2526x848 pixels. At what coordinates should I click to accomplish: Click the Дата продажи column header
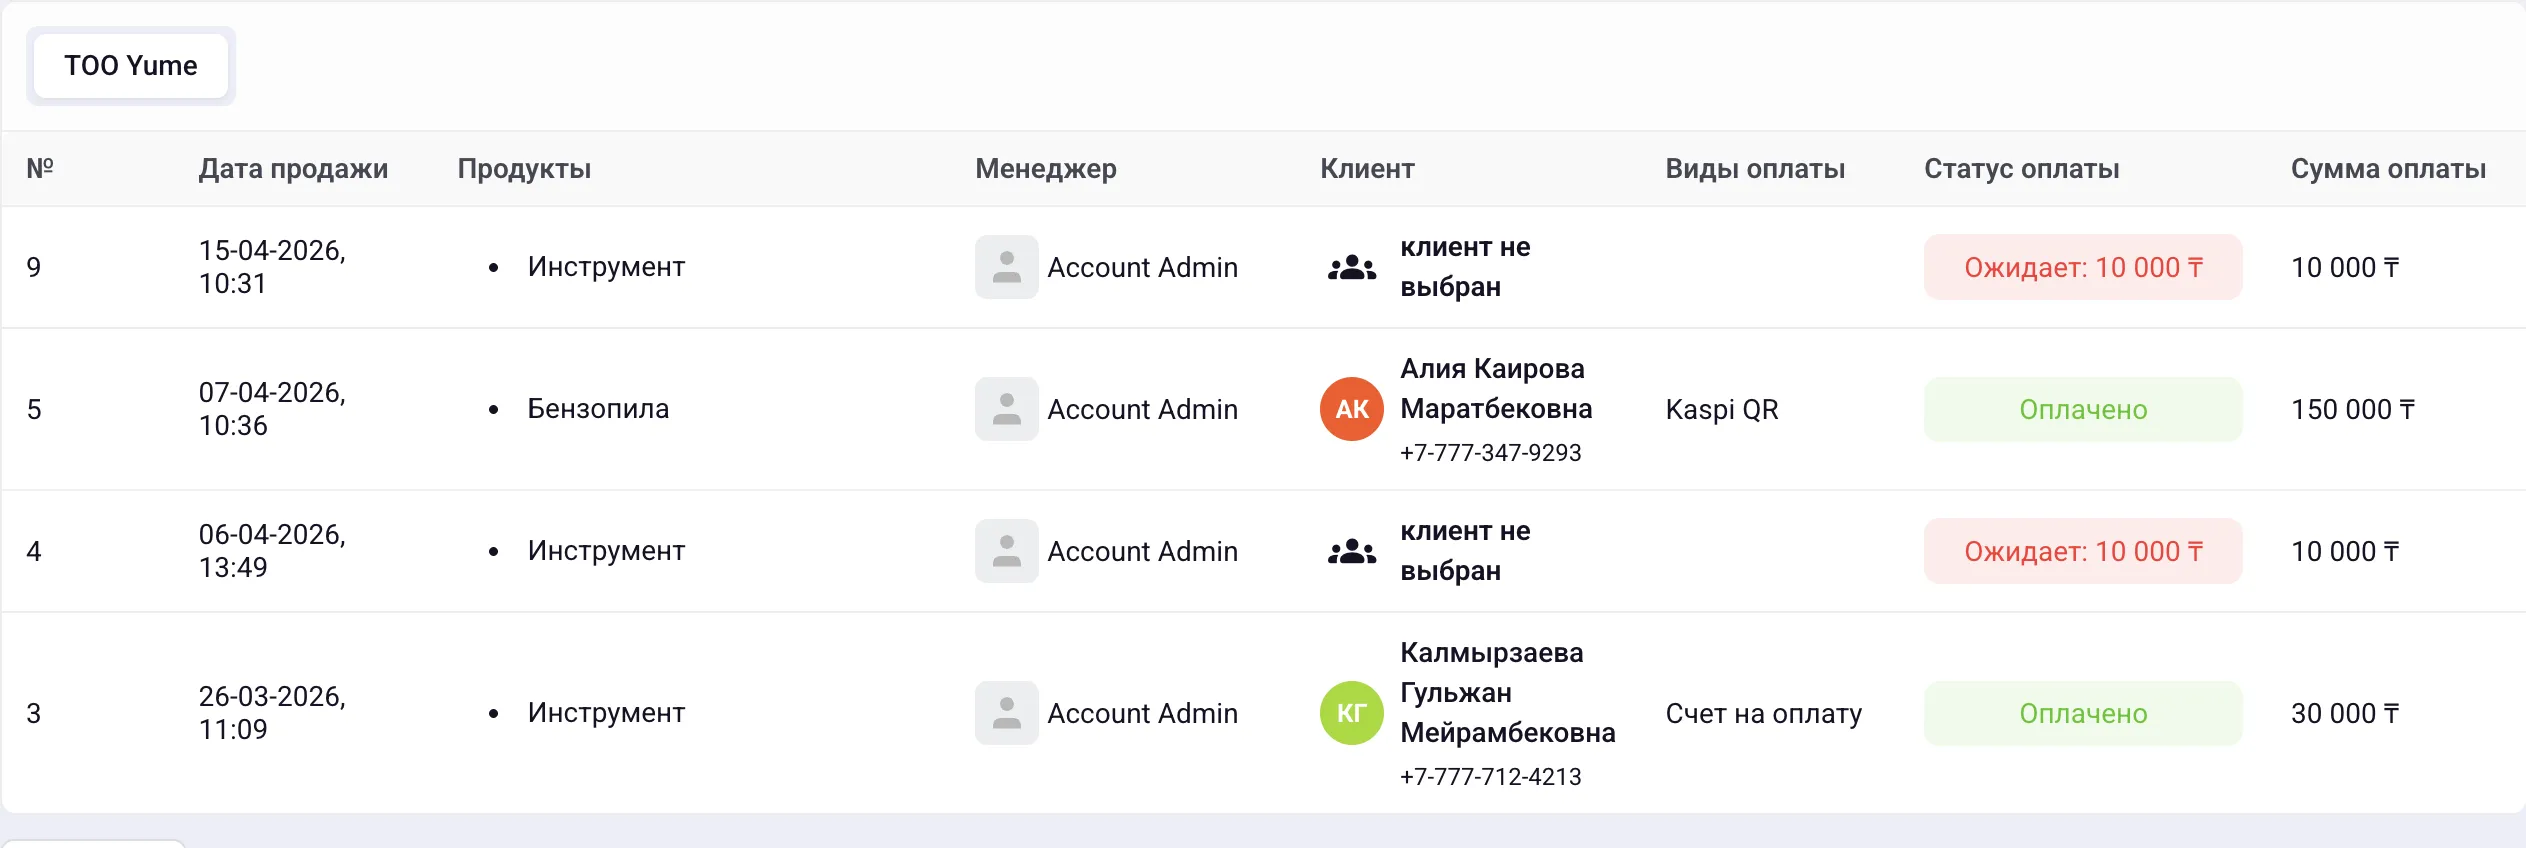pos(293,169)
